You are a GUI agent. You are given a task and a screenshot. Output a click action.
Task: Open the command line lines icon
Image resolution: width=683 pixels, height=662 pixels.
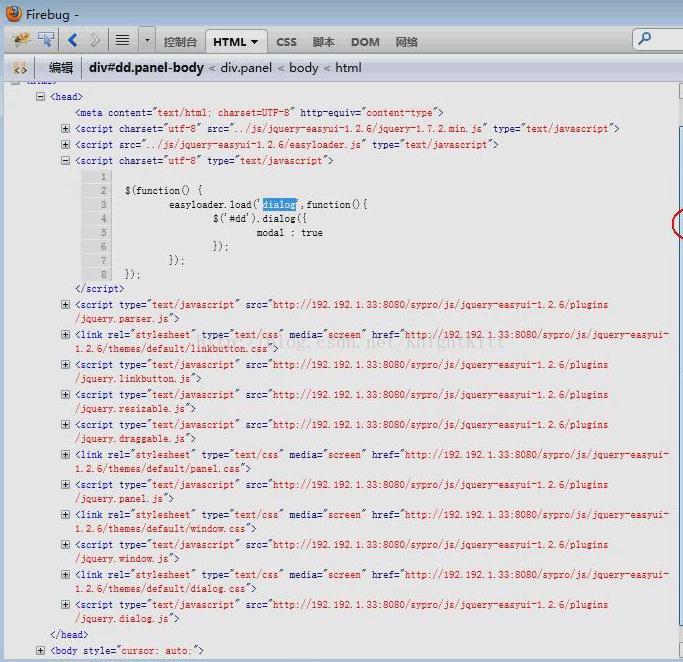click(122, 41)
